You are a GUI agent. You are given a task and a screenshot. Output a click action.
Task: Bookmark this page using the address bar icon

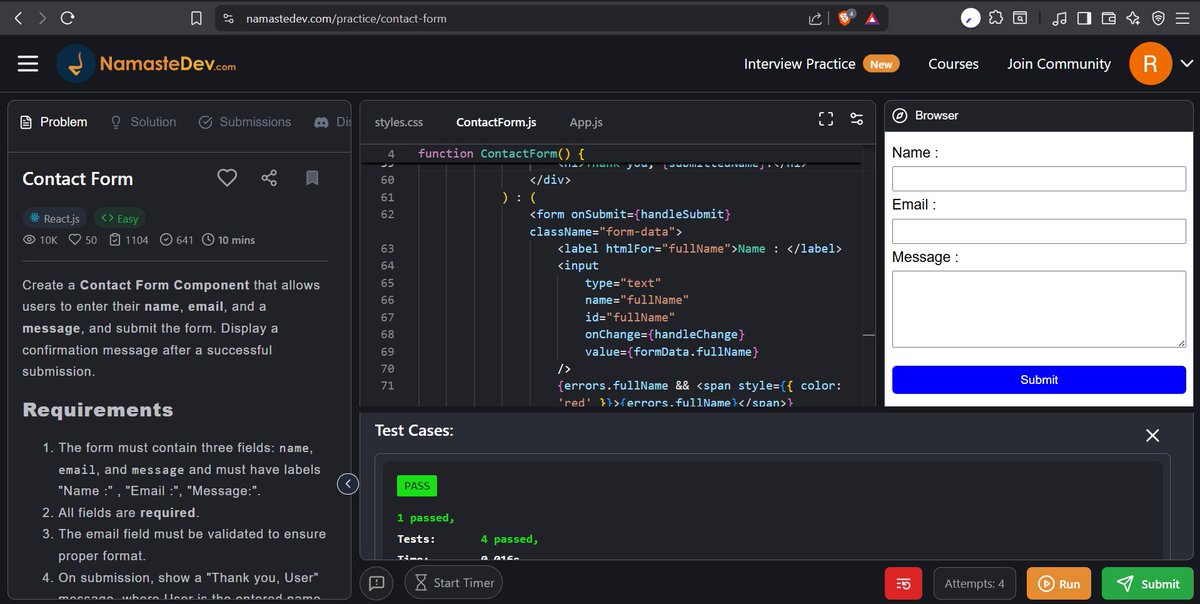pos(197,18)
